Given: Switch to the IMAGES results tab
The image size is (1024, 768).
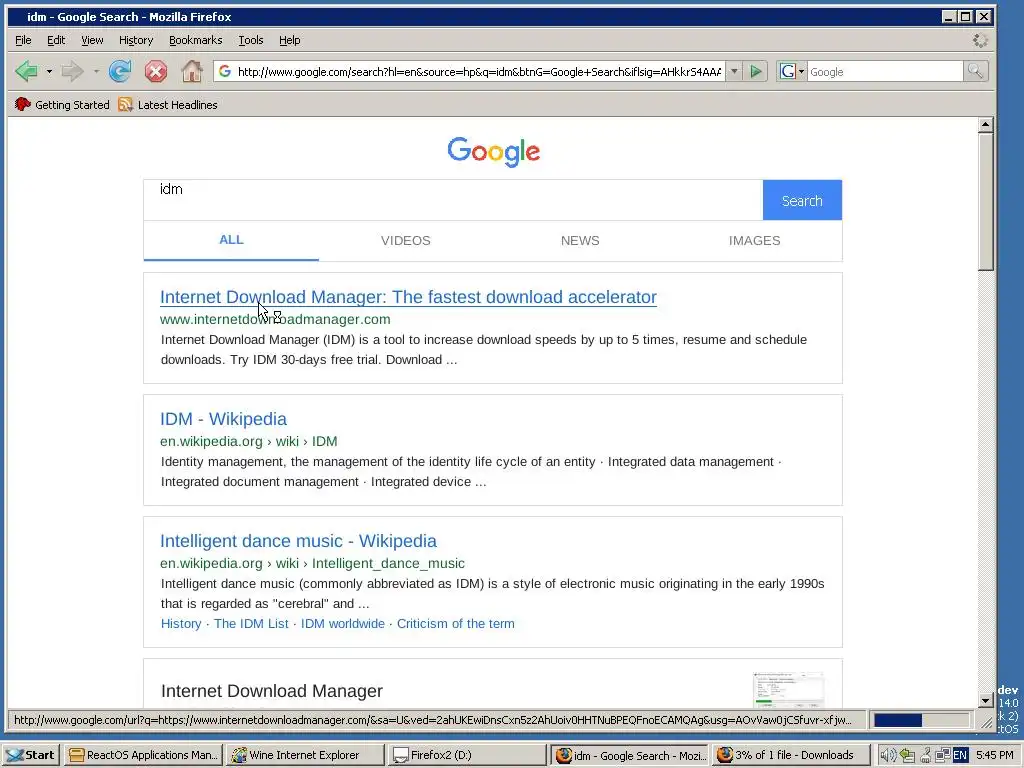Looking at the screenshot, I should (x=754, y=240).
